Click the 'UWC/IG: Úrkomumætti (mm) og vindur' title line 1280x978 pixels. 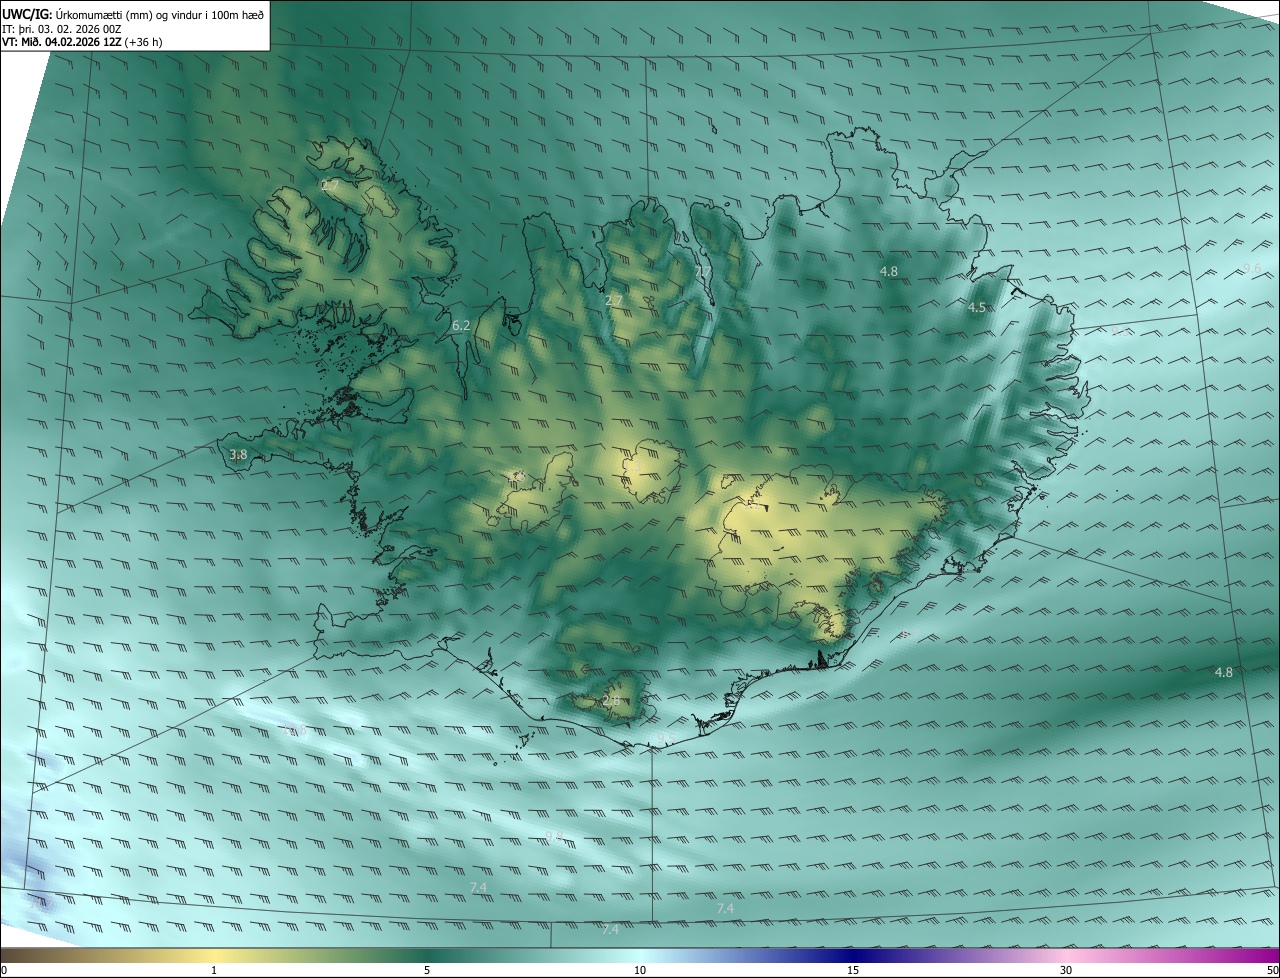tap(133, 13)
